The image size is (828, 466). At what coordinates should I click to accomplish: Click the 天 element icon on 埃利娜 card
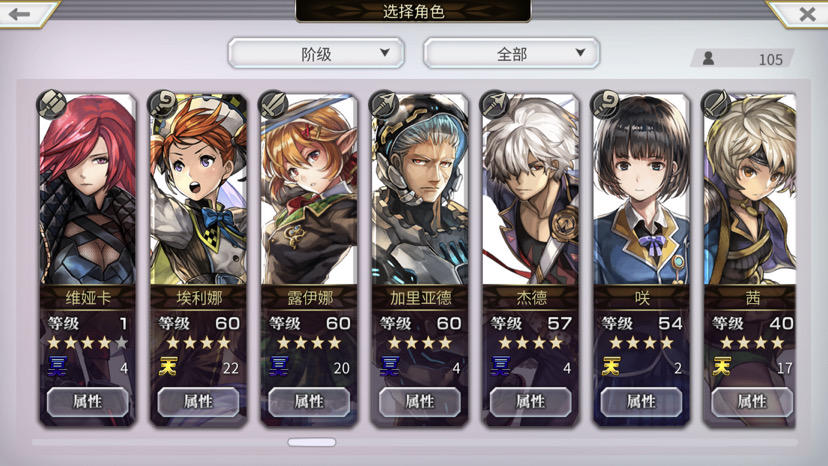click(x=167, y=366)
